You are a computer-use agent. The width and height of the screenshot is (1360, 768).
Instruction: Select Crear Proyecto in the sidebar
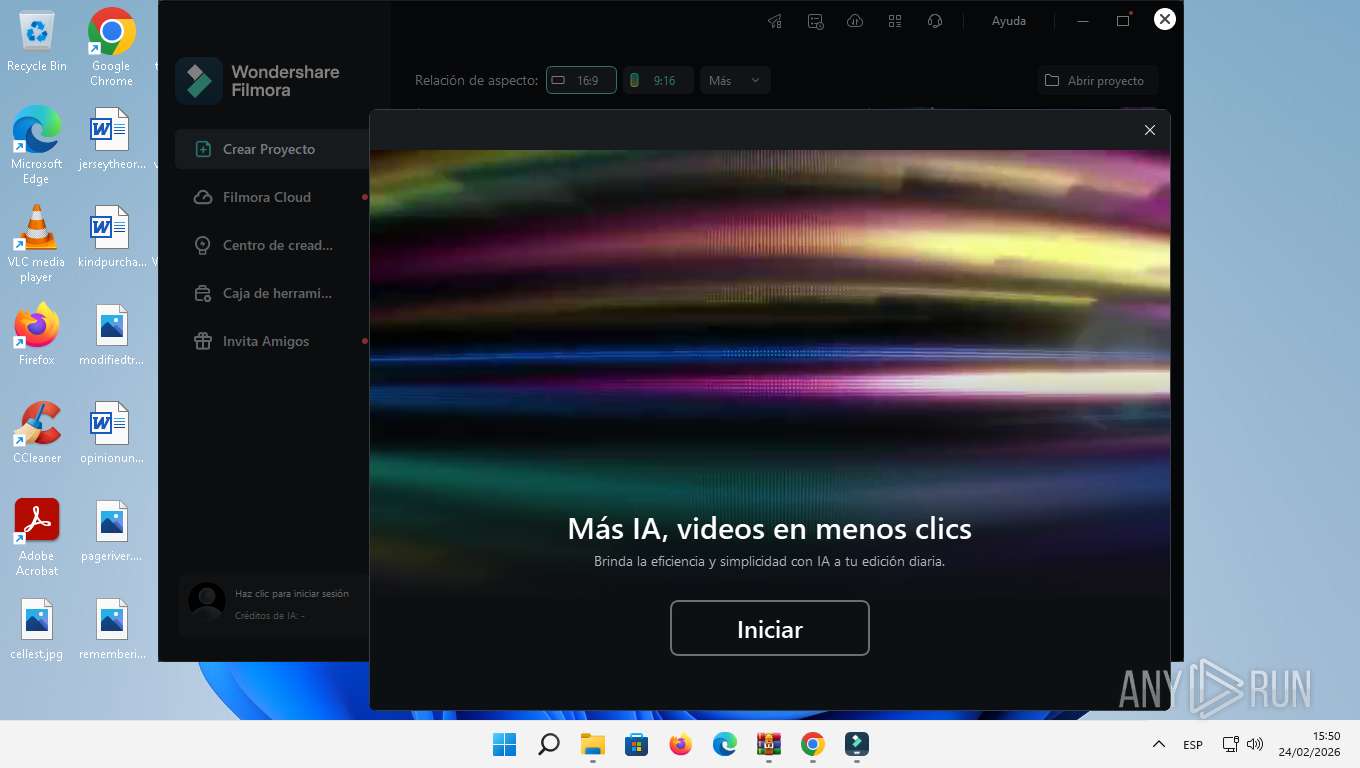[x=272, y=149]
